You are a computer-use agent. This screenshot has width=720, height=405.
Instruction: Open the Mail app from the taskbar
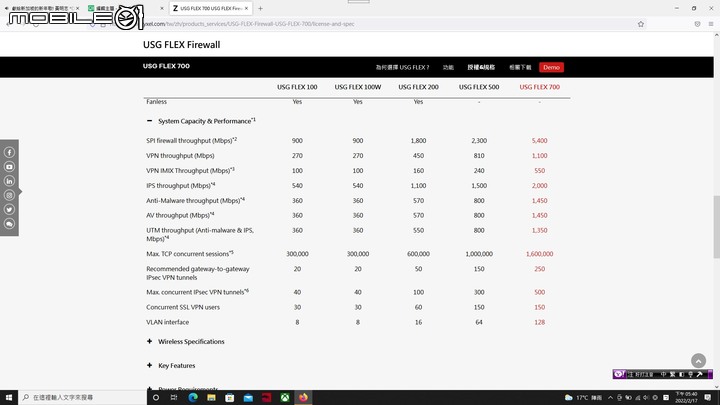(x=248, y=397)
